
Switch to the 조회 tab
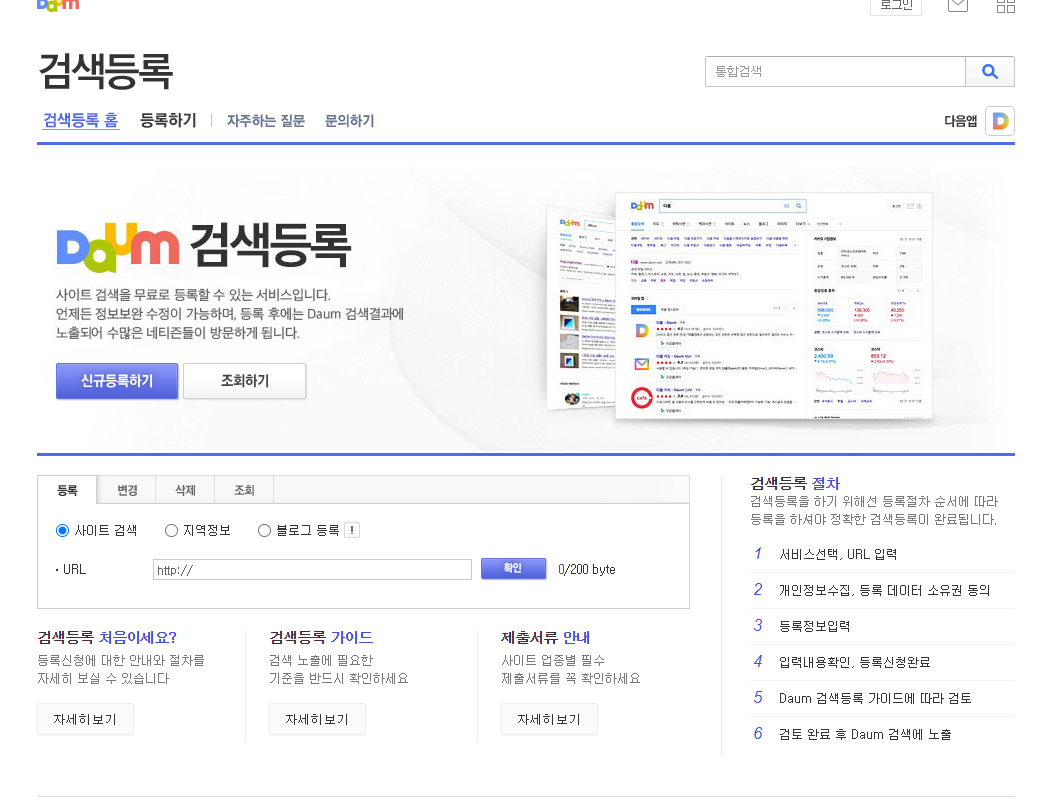click(244, 490)
